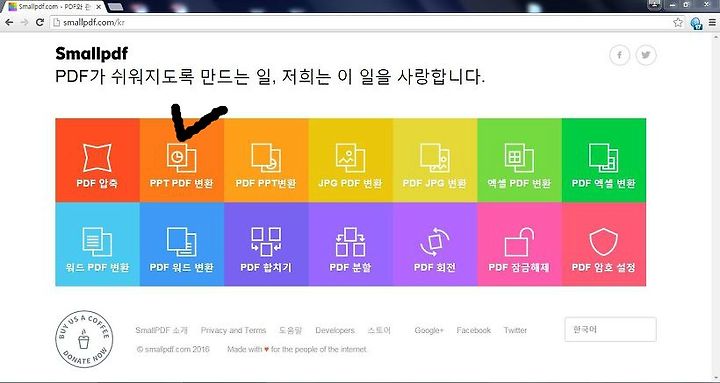Open the PDF 엑셀 변환 tool icon
Image resolution: width=720 pixels, height=383 pixels.
pos(603,158)
